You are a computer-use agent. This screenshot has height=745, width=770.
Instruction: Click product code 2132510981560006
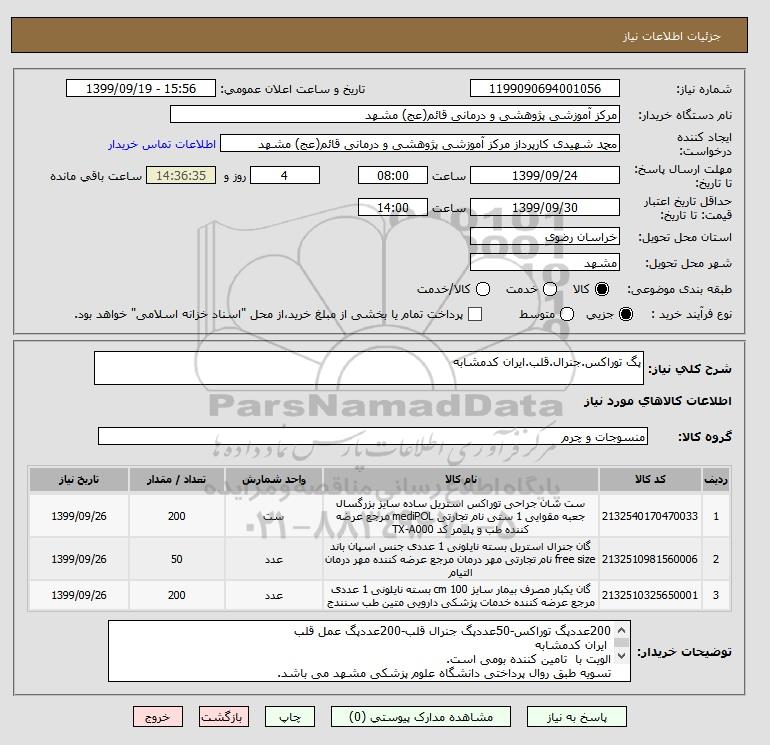tap(650, 559)
